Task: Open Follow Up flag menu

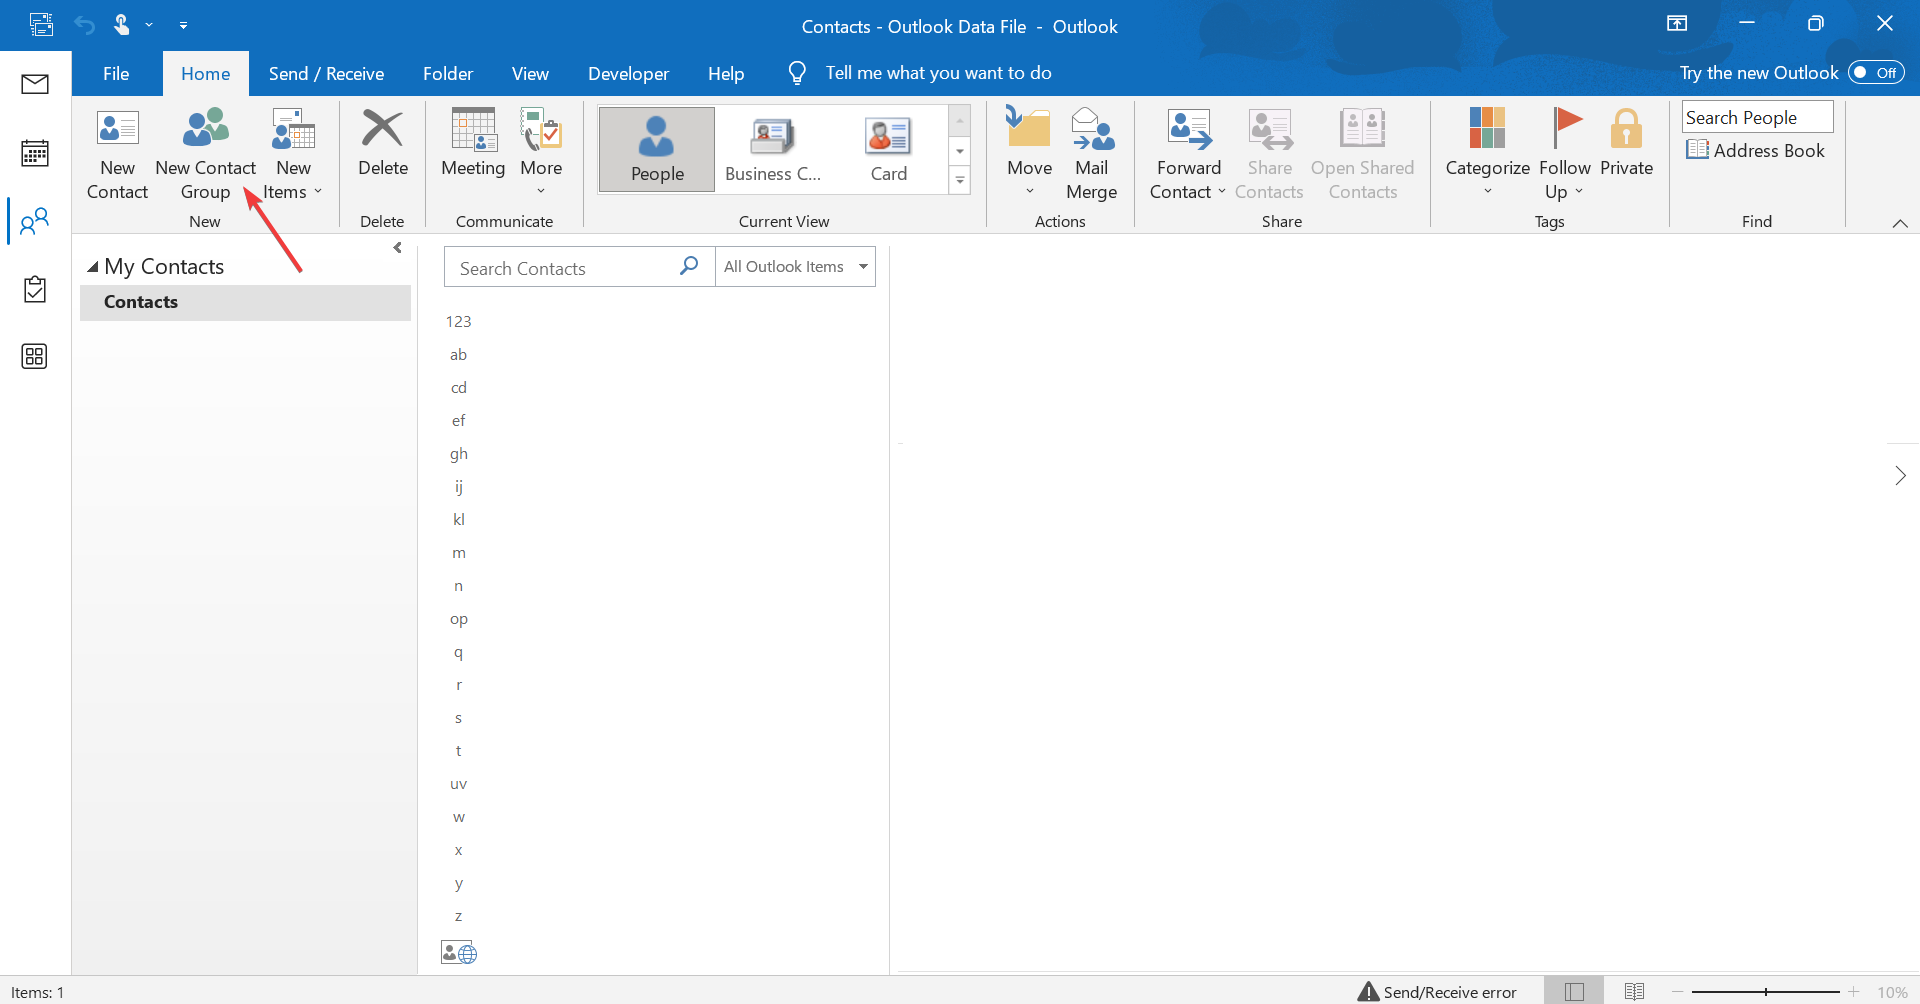Action: click(x=1565, y=154)
